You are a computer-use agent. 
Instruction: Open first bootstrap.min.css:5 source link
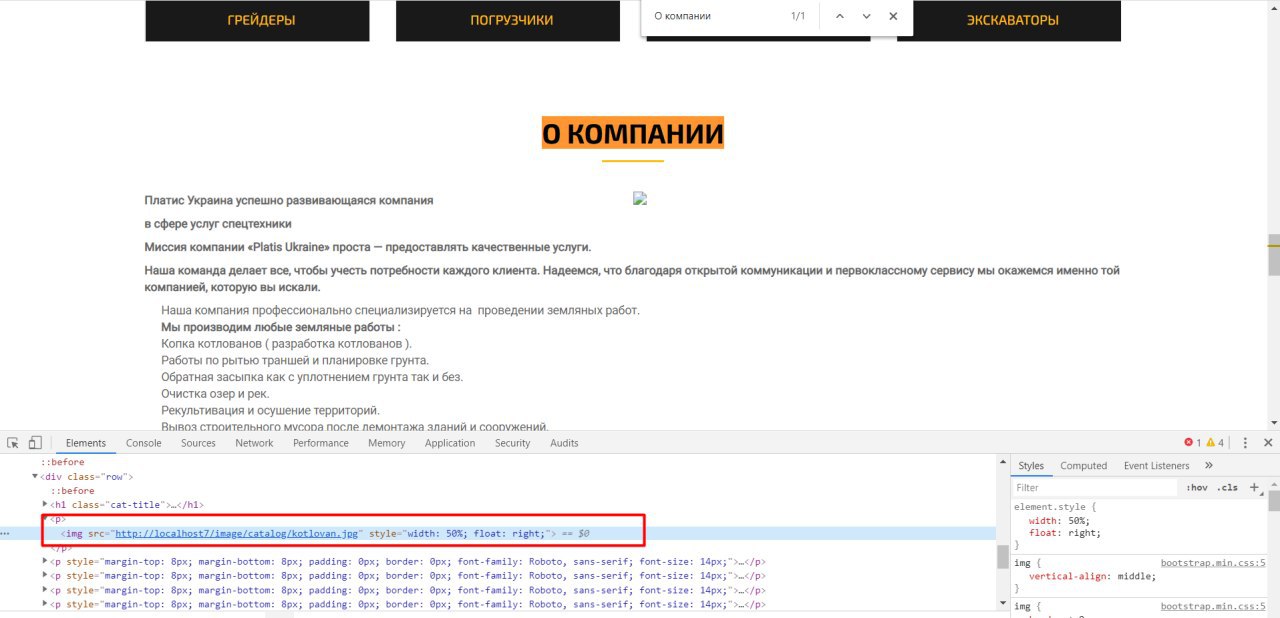1213,563
